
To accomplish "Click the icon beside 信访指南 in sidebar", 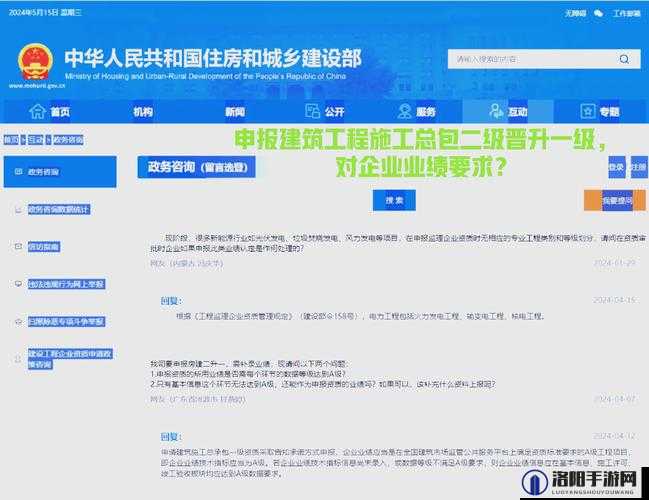I will pos(18,247).
